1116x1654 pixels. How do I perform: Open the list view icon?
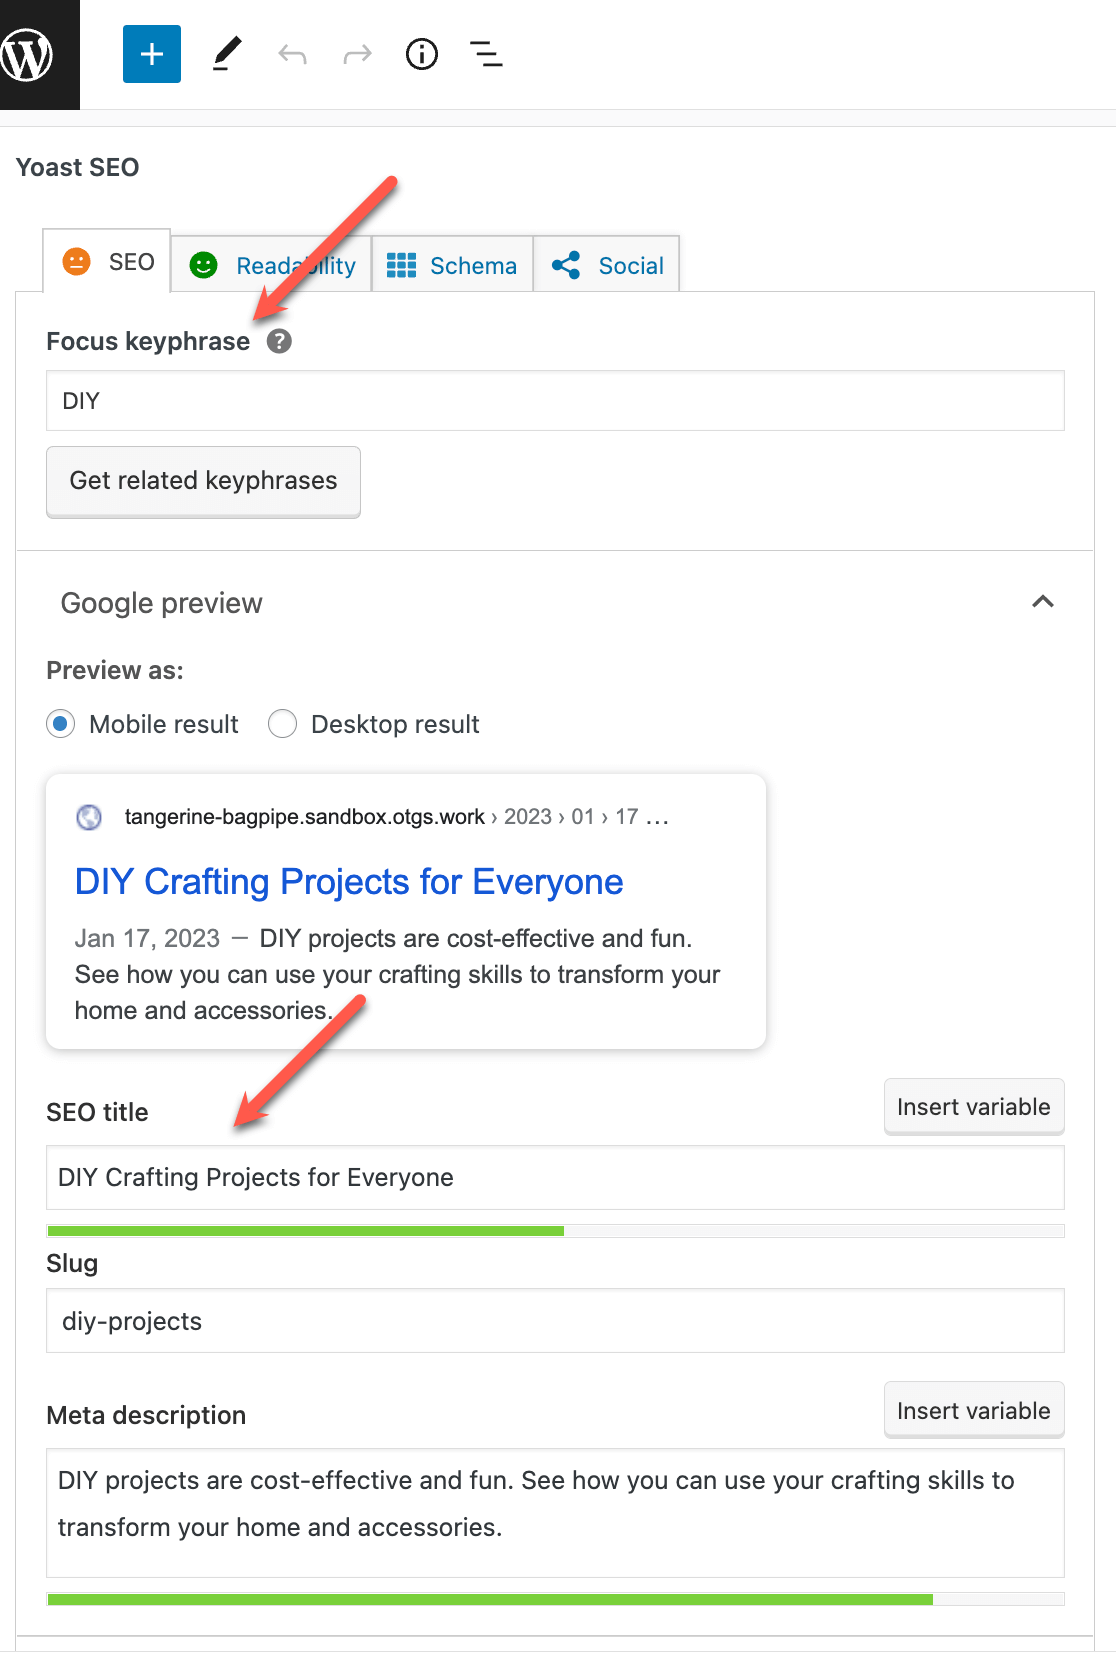pos(486,54)
